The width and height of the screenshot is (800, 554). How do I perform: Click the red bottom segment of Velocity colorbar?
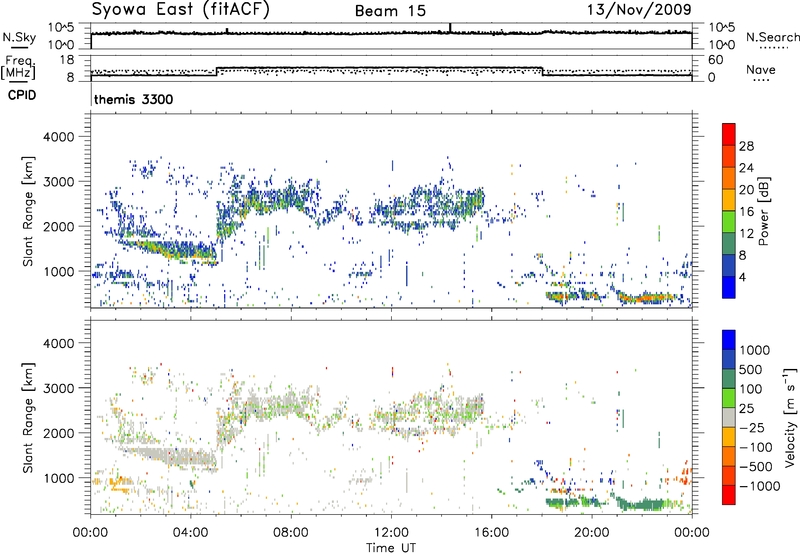729,495
